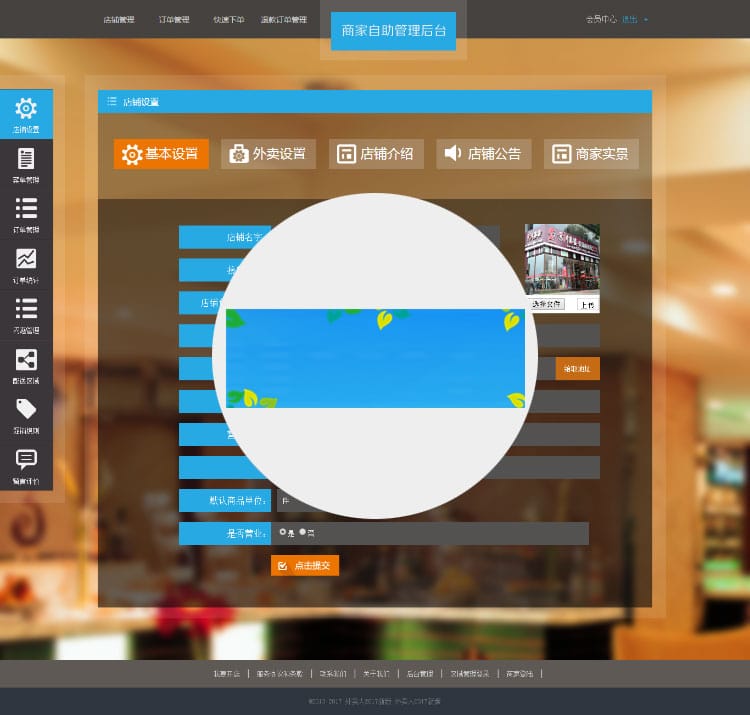Click 点击提交 submit button
750x715 pixels.
(305, 566)
